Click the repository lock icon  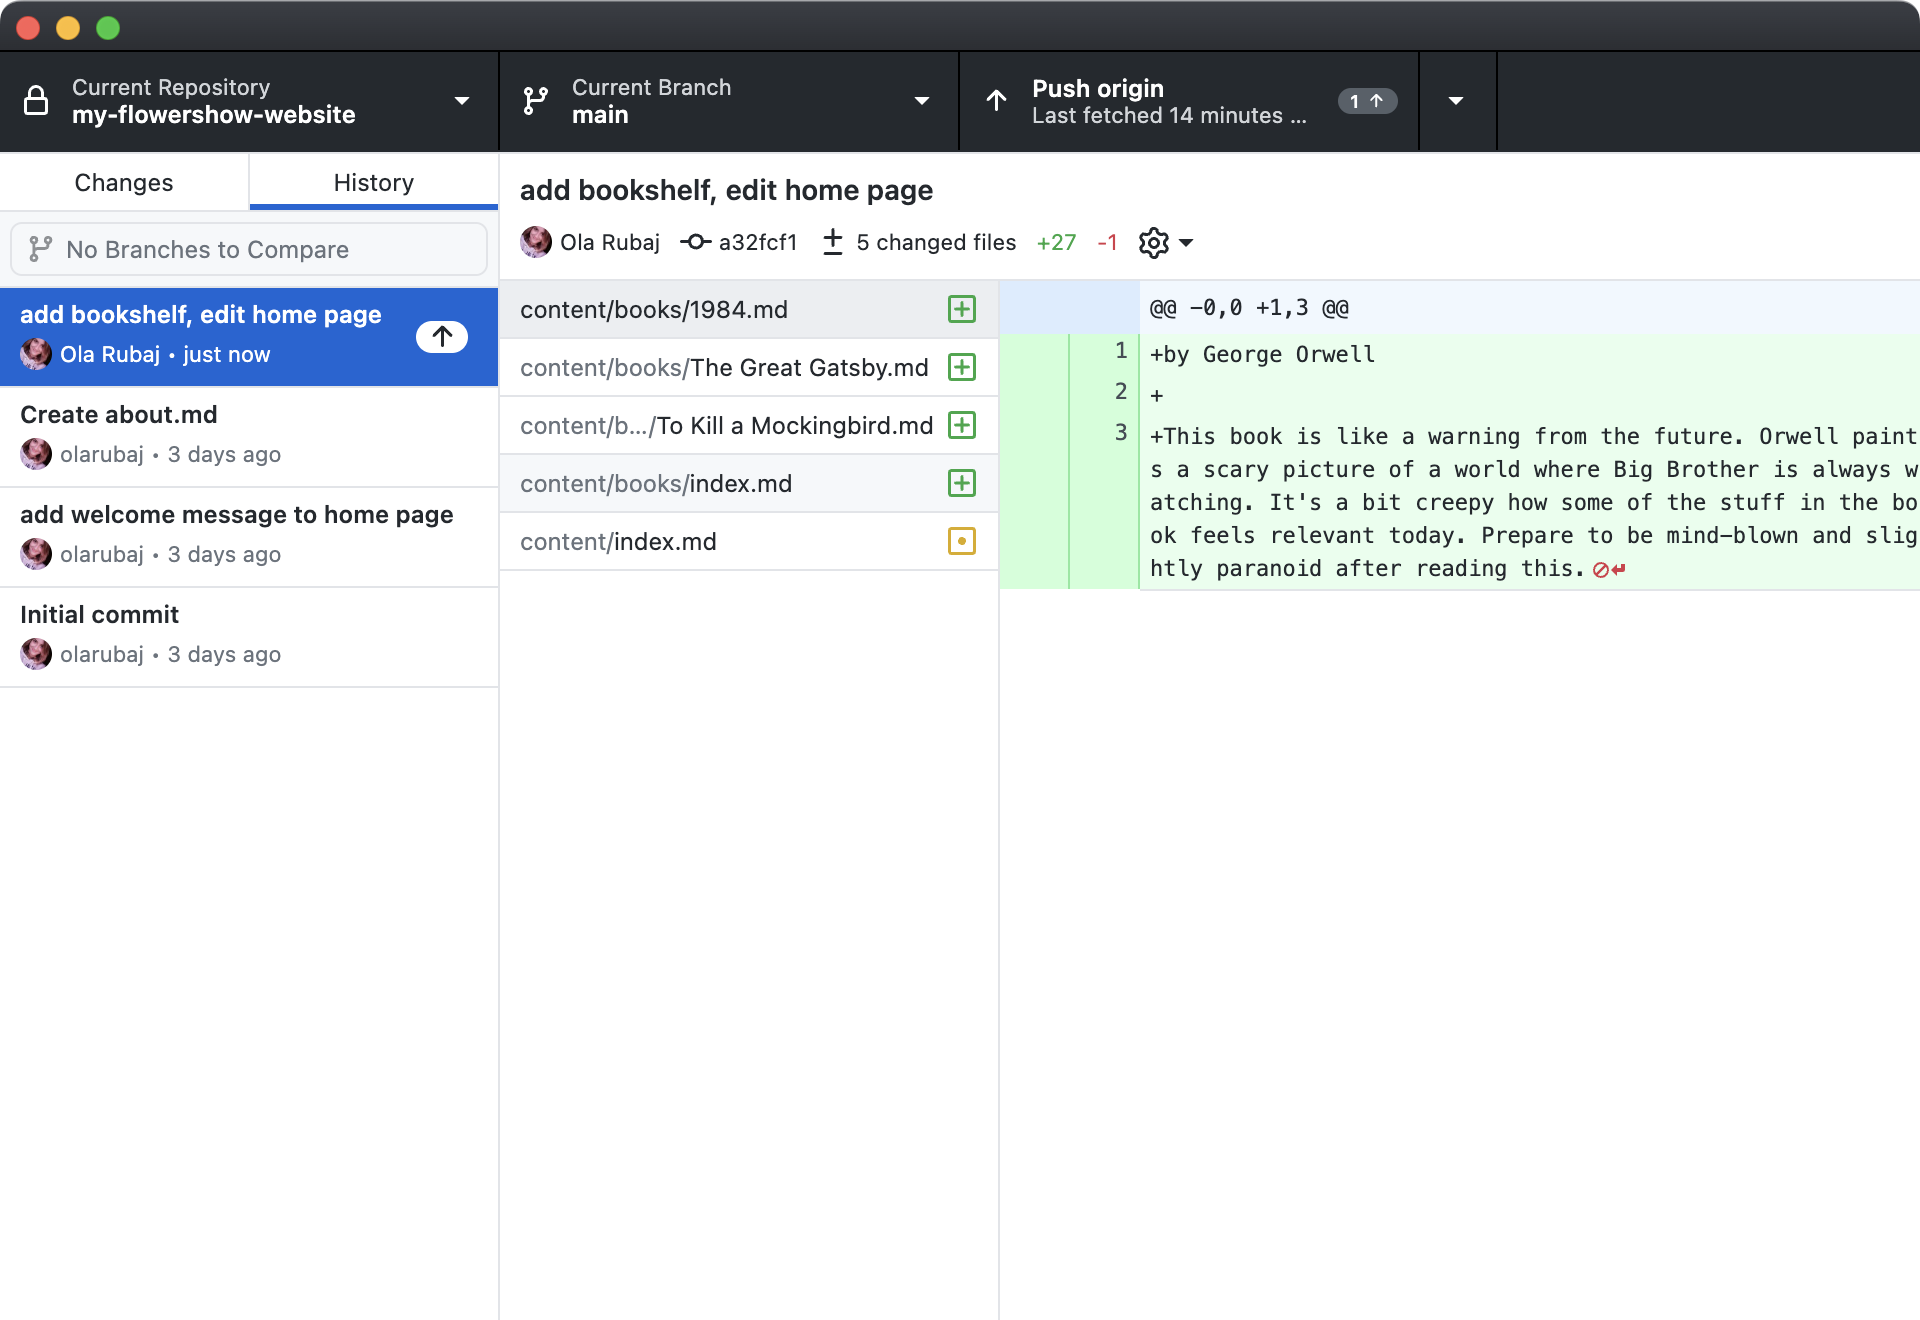(x=36, y=101)
